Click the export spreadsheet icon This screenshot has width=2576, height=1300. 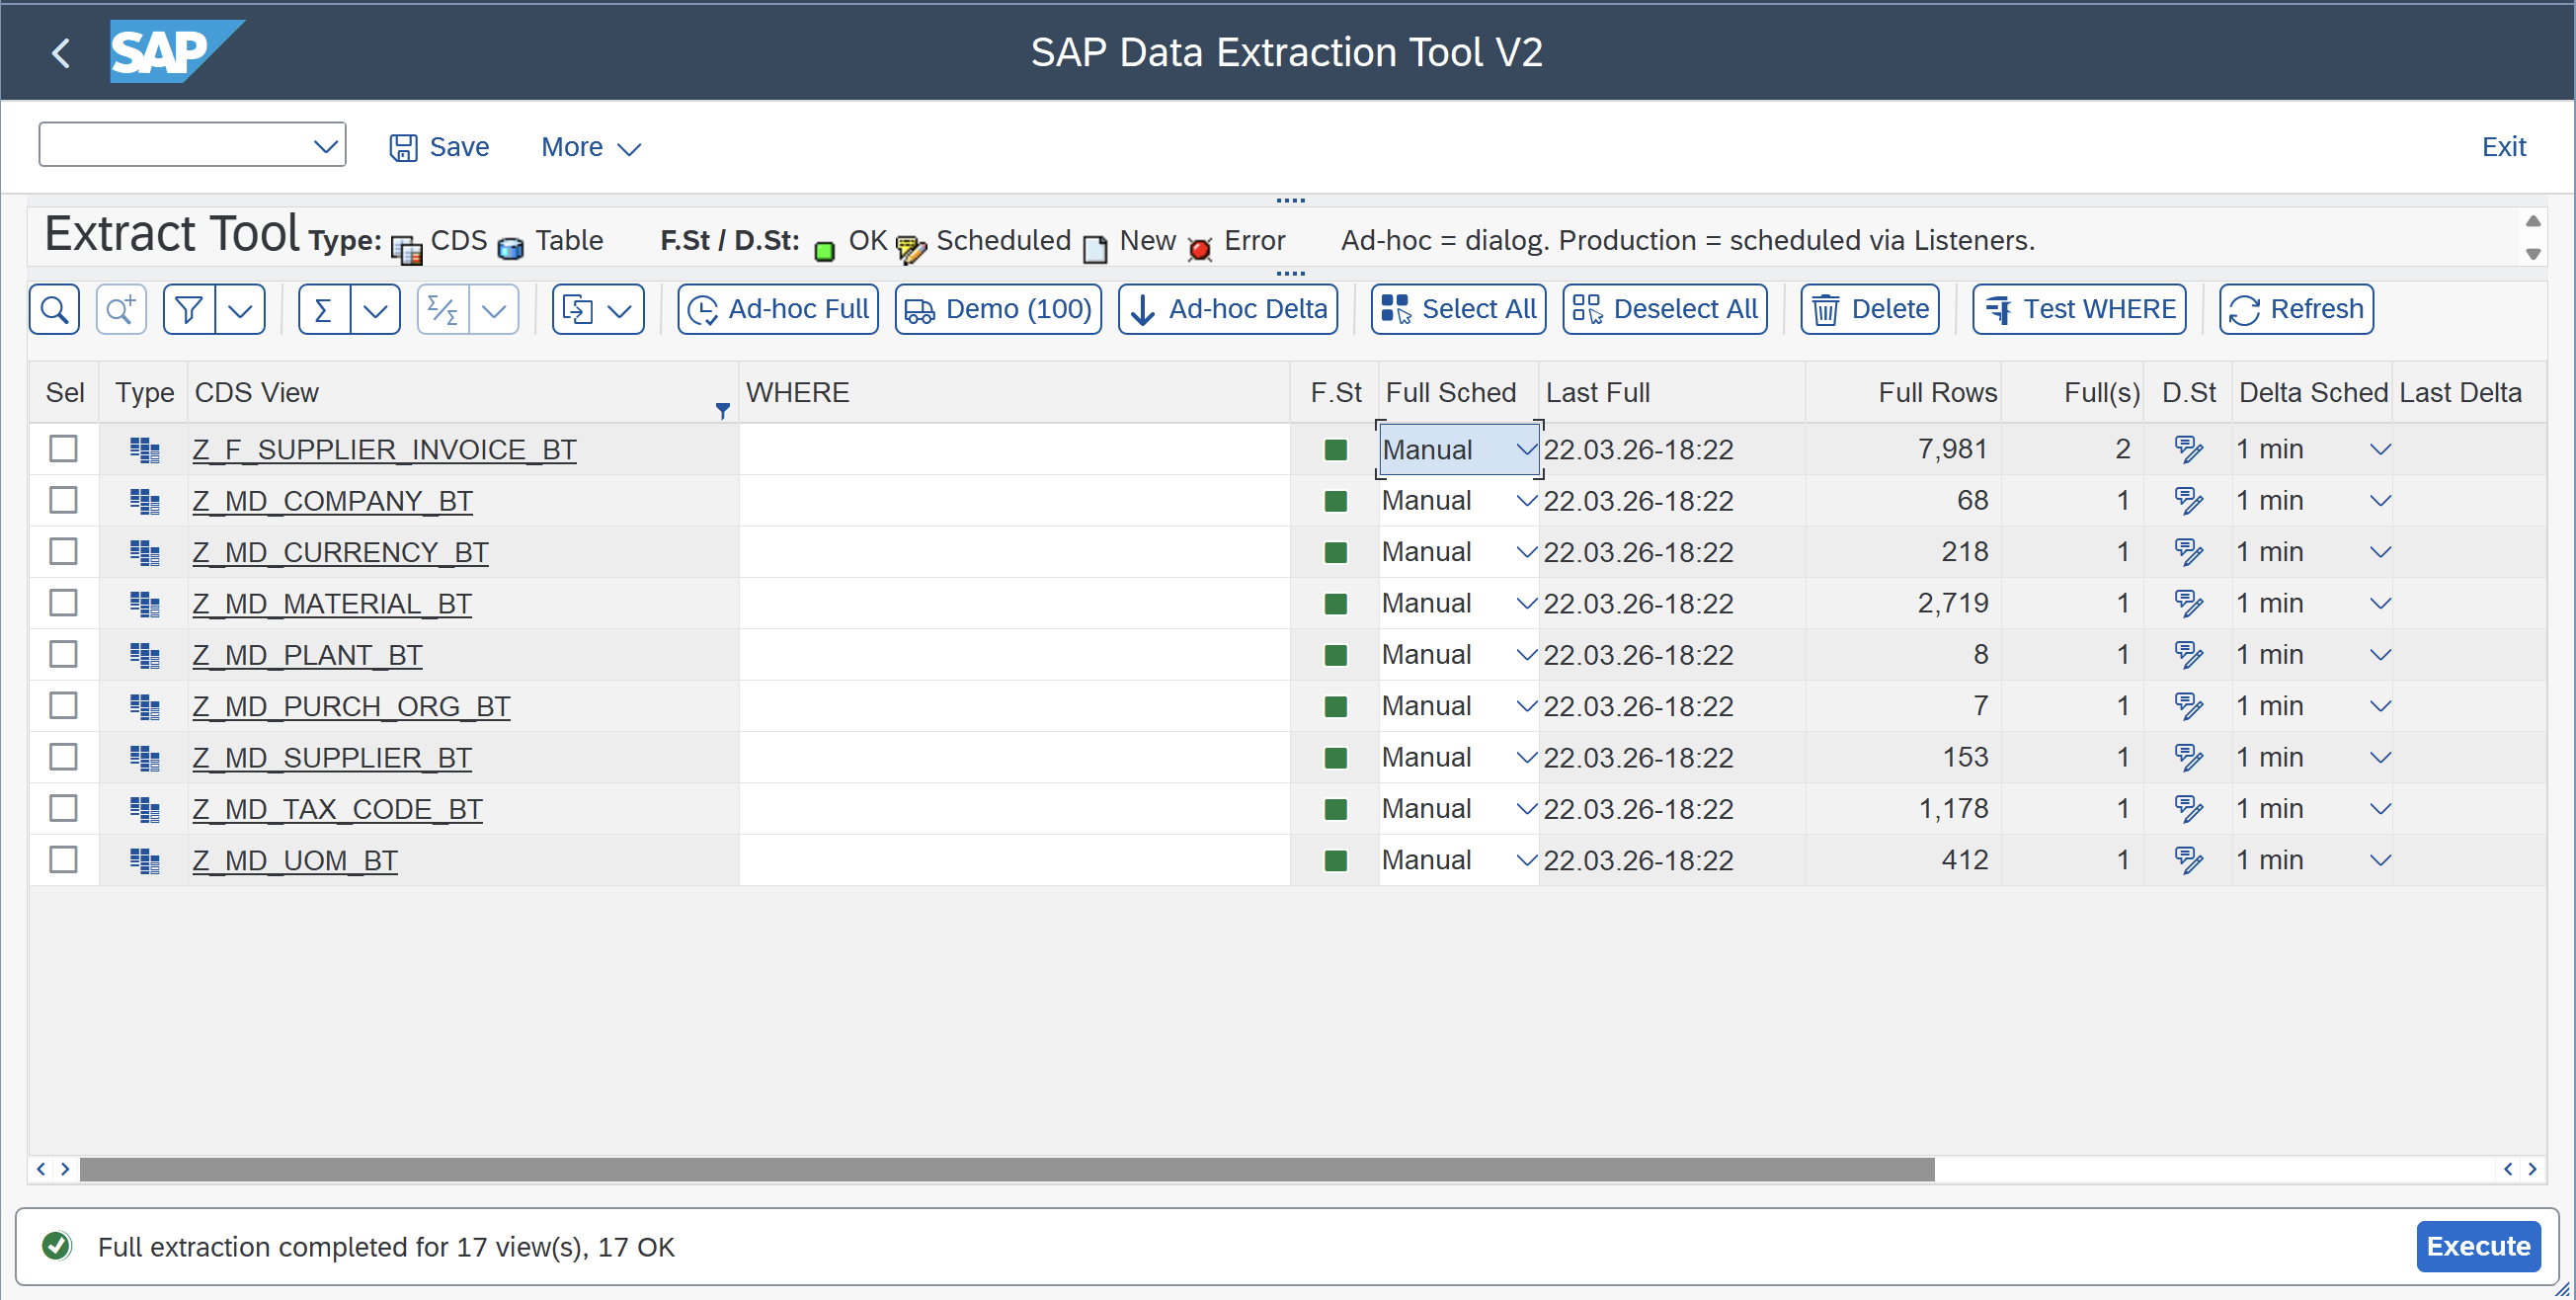pos(578,310)
